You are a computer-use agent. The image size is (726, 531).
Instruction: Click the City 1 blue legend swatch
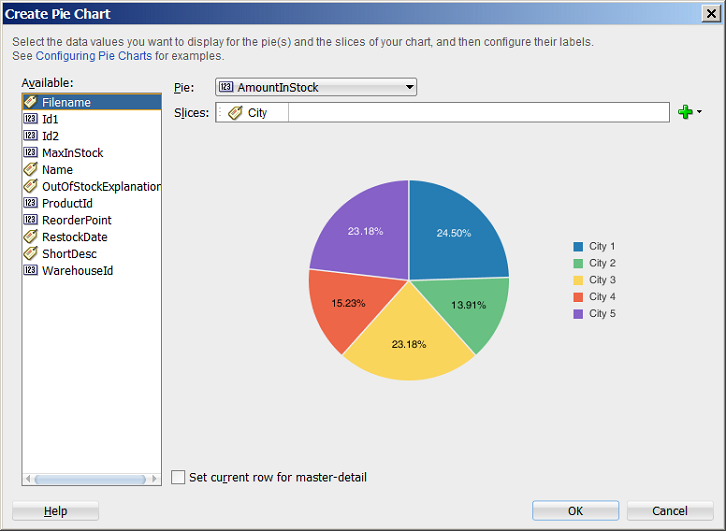point(578,246)
